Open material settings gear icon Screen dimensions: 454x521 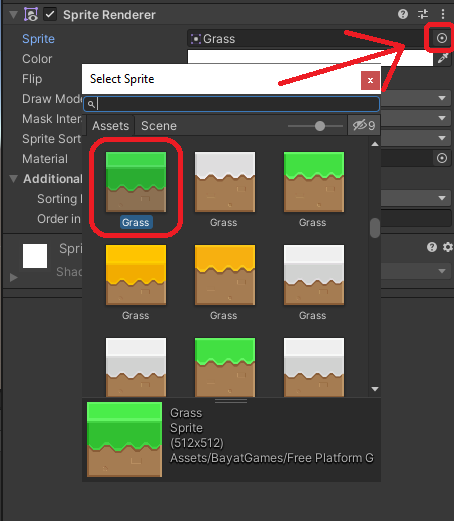point(447,247)
